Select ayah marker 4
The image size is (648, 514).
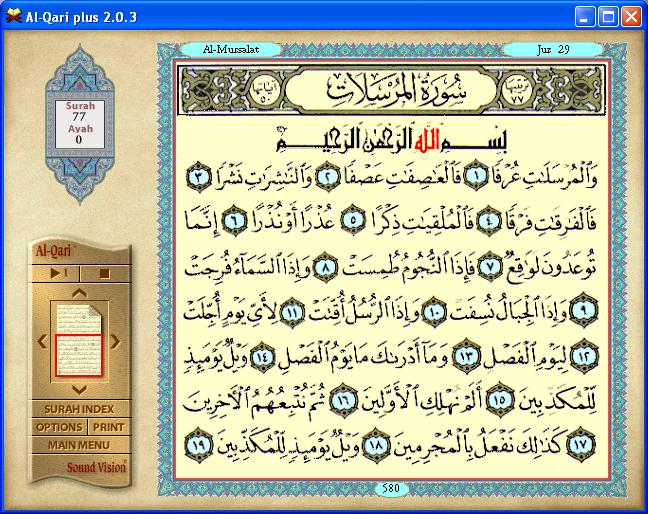pos(489,220)
